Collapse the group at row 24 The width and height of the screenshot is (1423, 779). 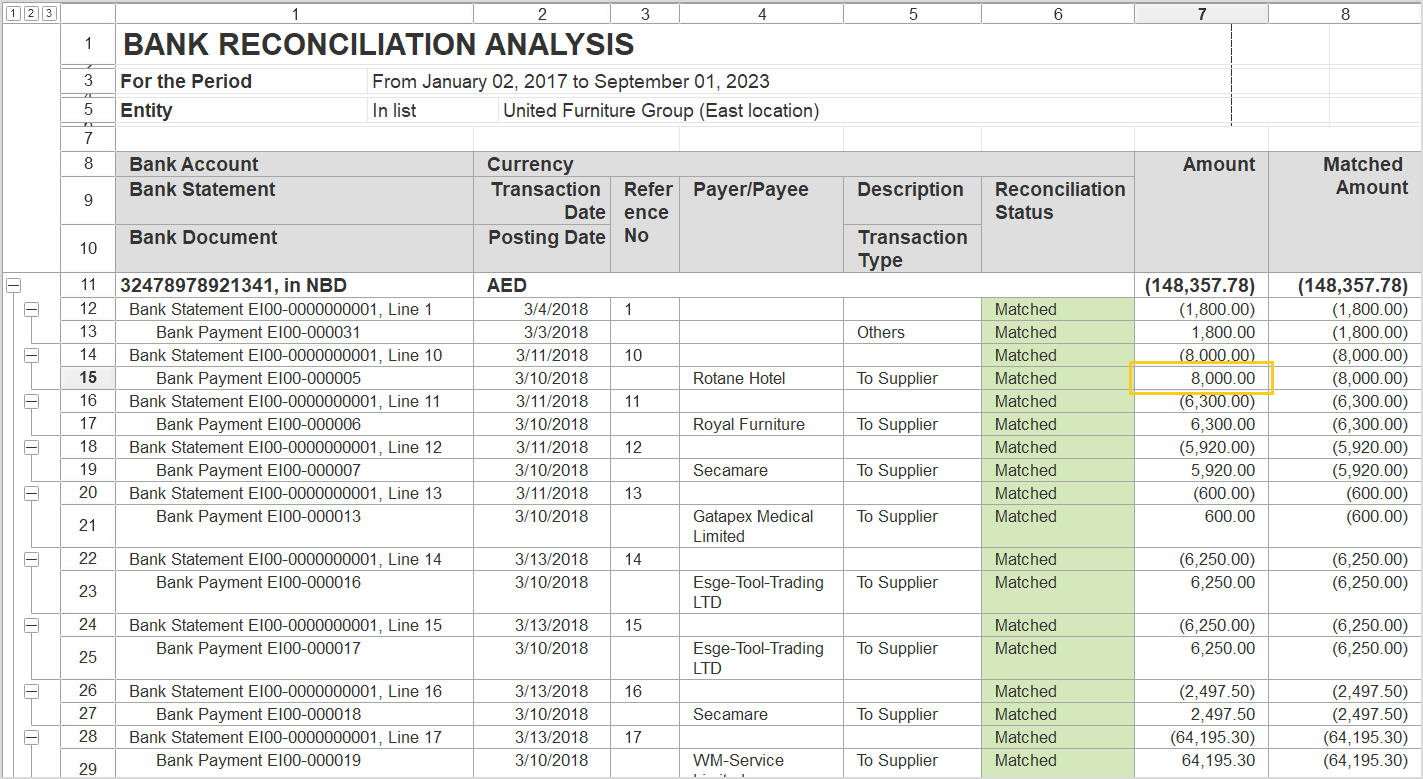31,625
